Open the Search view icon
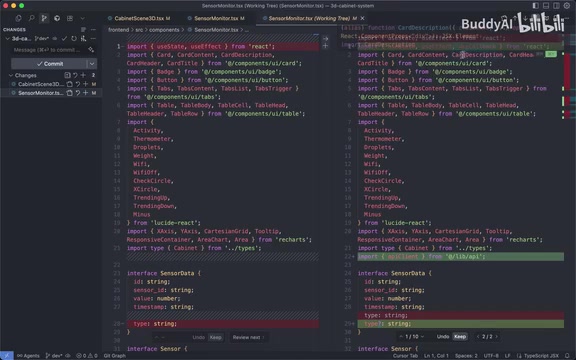Screen dimensions: 576x360 point(32,18)
